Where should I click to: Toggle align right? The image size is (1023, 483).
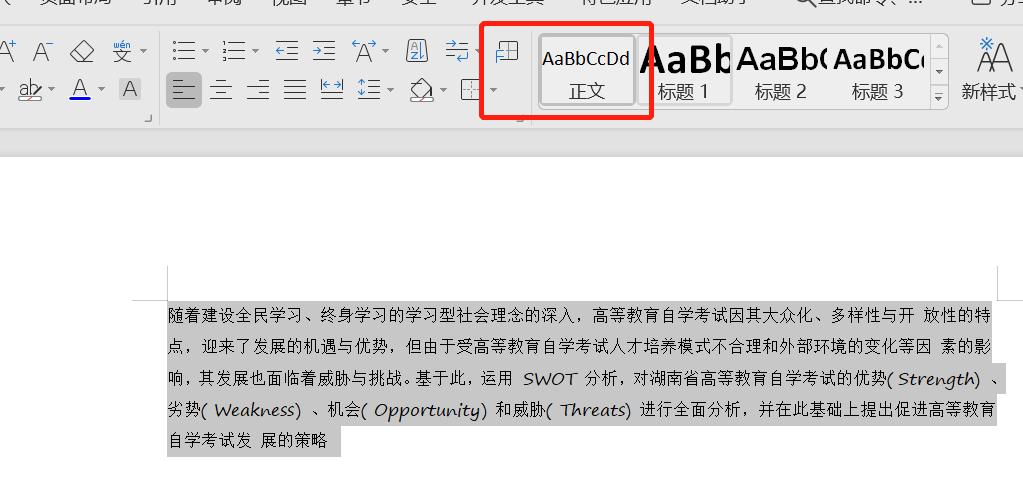258,89
